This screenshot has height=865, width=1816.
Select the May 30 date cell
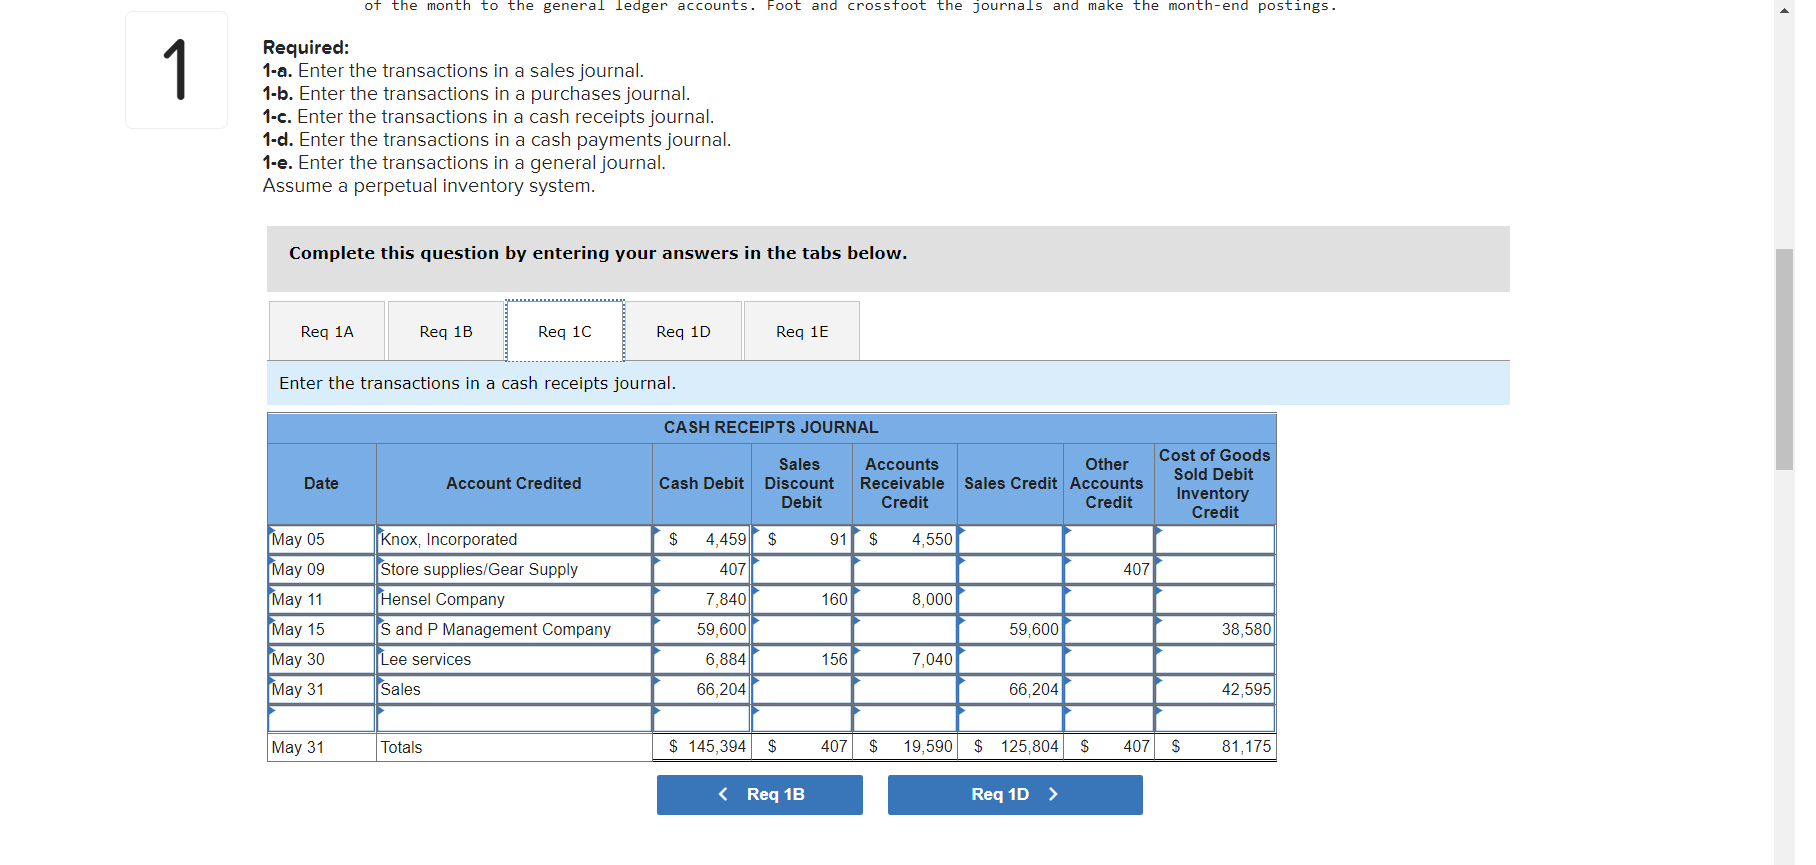tap(322, 659)
